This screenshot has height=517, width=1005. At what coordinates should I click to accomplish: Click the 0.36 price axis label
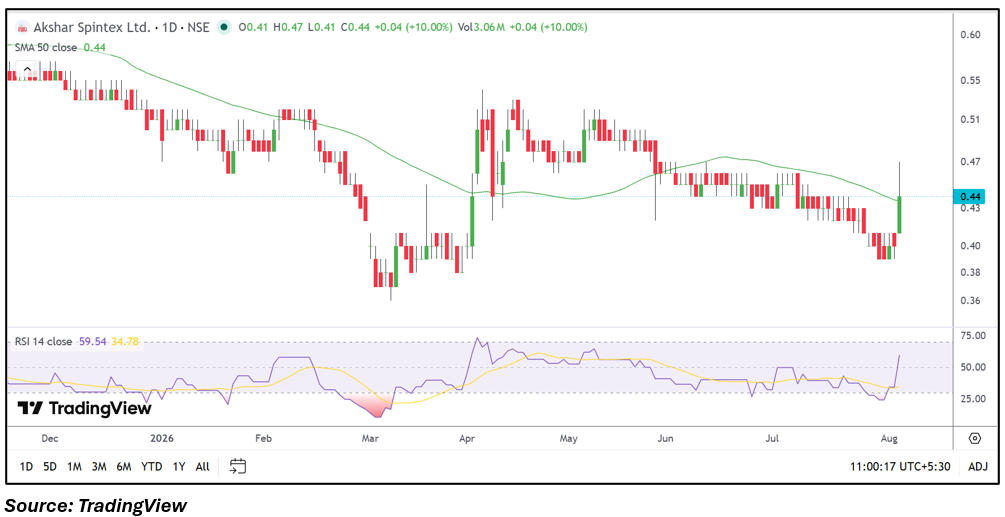[968, 301]
